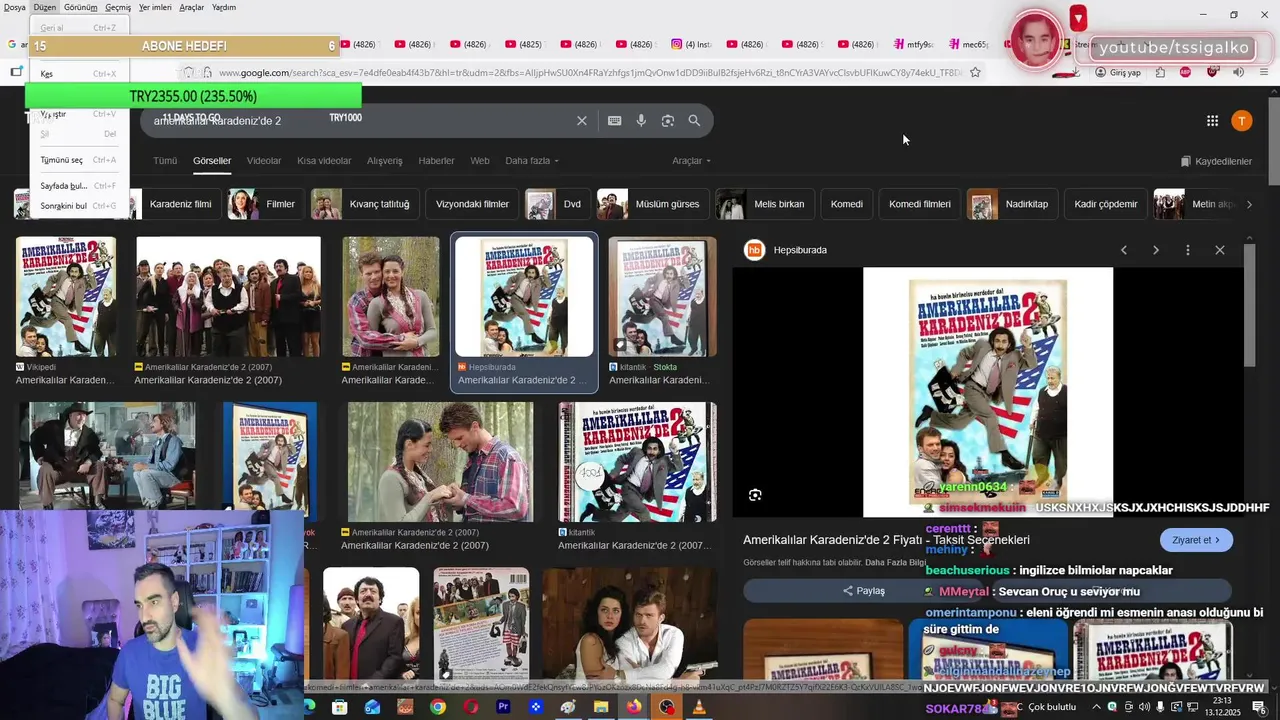This screenshot has height=720, width=1280.
Task: Click the Paylaş share button
Action: [864, 591]
